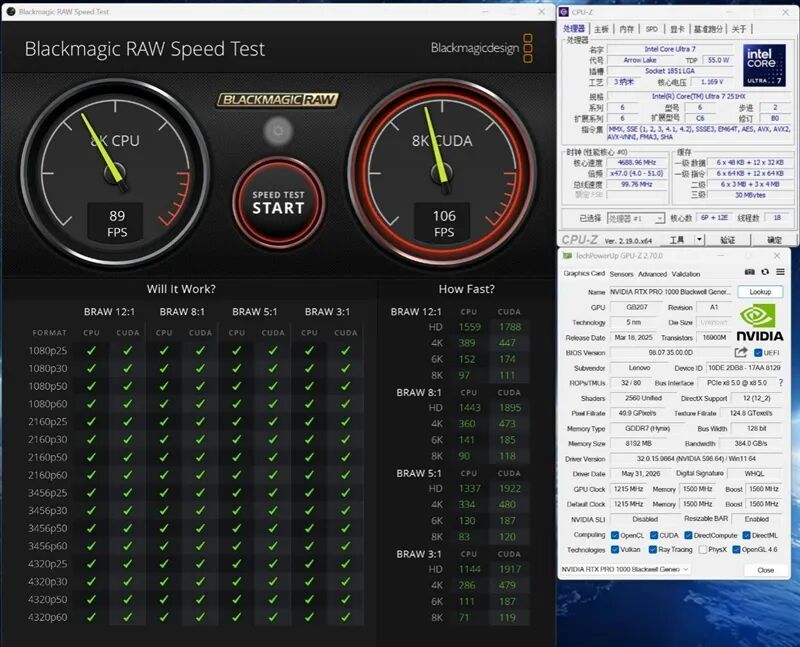Viewport: 800px width, 647px height.
Task: Click the Intel Core Ultra 7 logo in CPU-Z
Action: (764, 64)
